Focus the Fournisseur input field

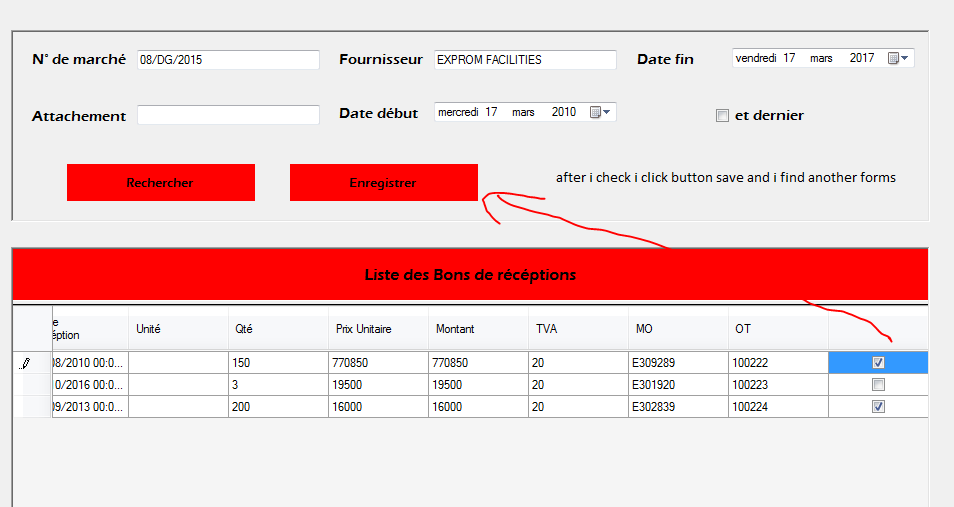click(x=525, y=60)
